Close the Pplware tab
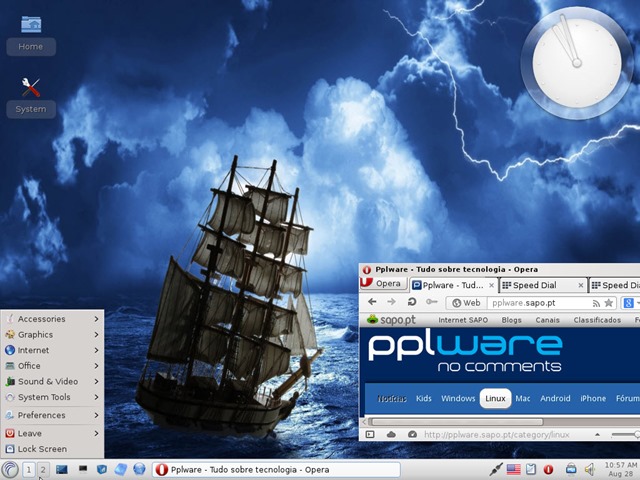The image size is (640, 480). (x=492, y=285)
